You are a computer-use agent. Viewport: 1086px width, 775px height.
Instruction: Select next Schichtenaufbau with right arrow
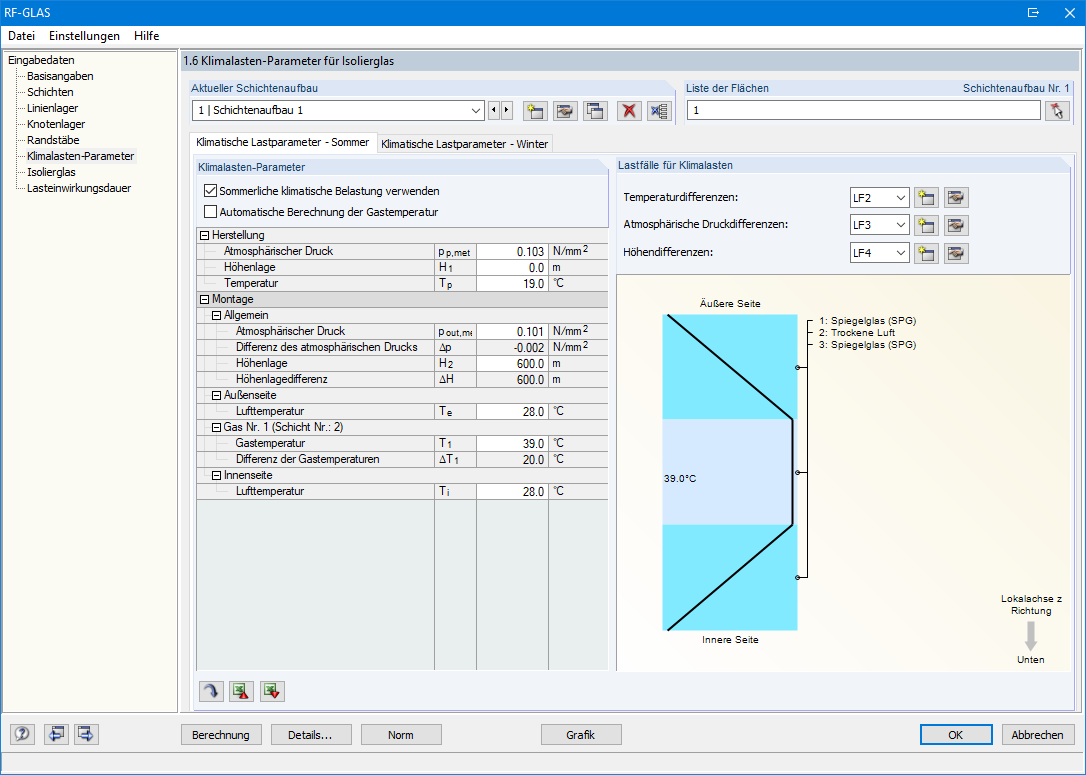coord(507,110)
